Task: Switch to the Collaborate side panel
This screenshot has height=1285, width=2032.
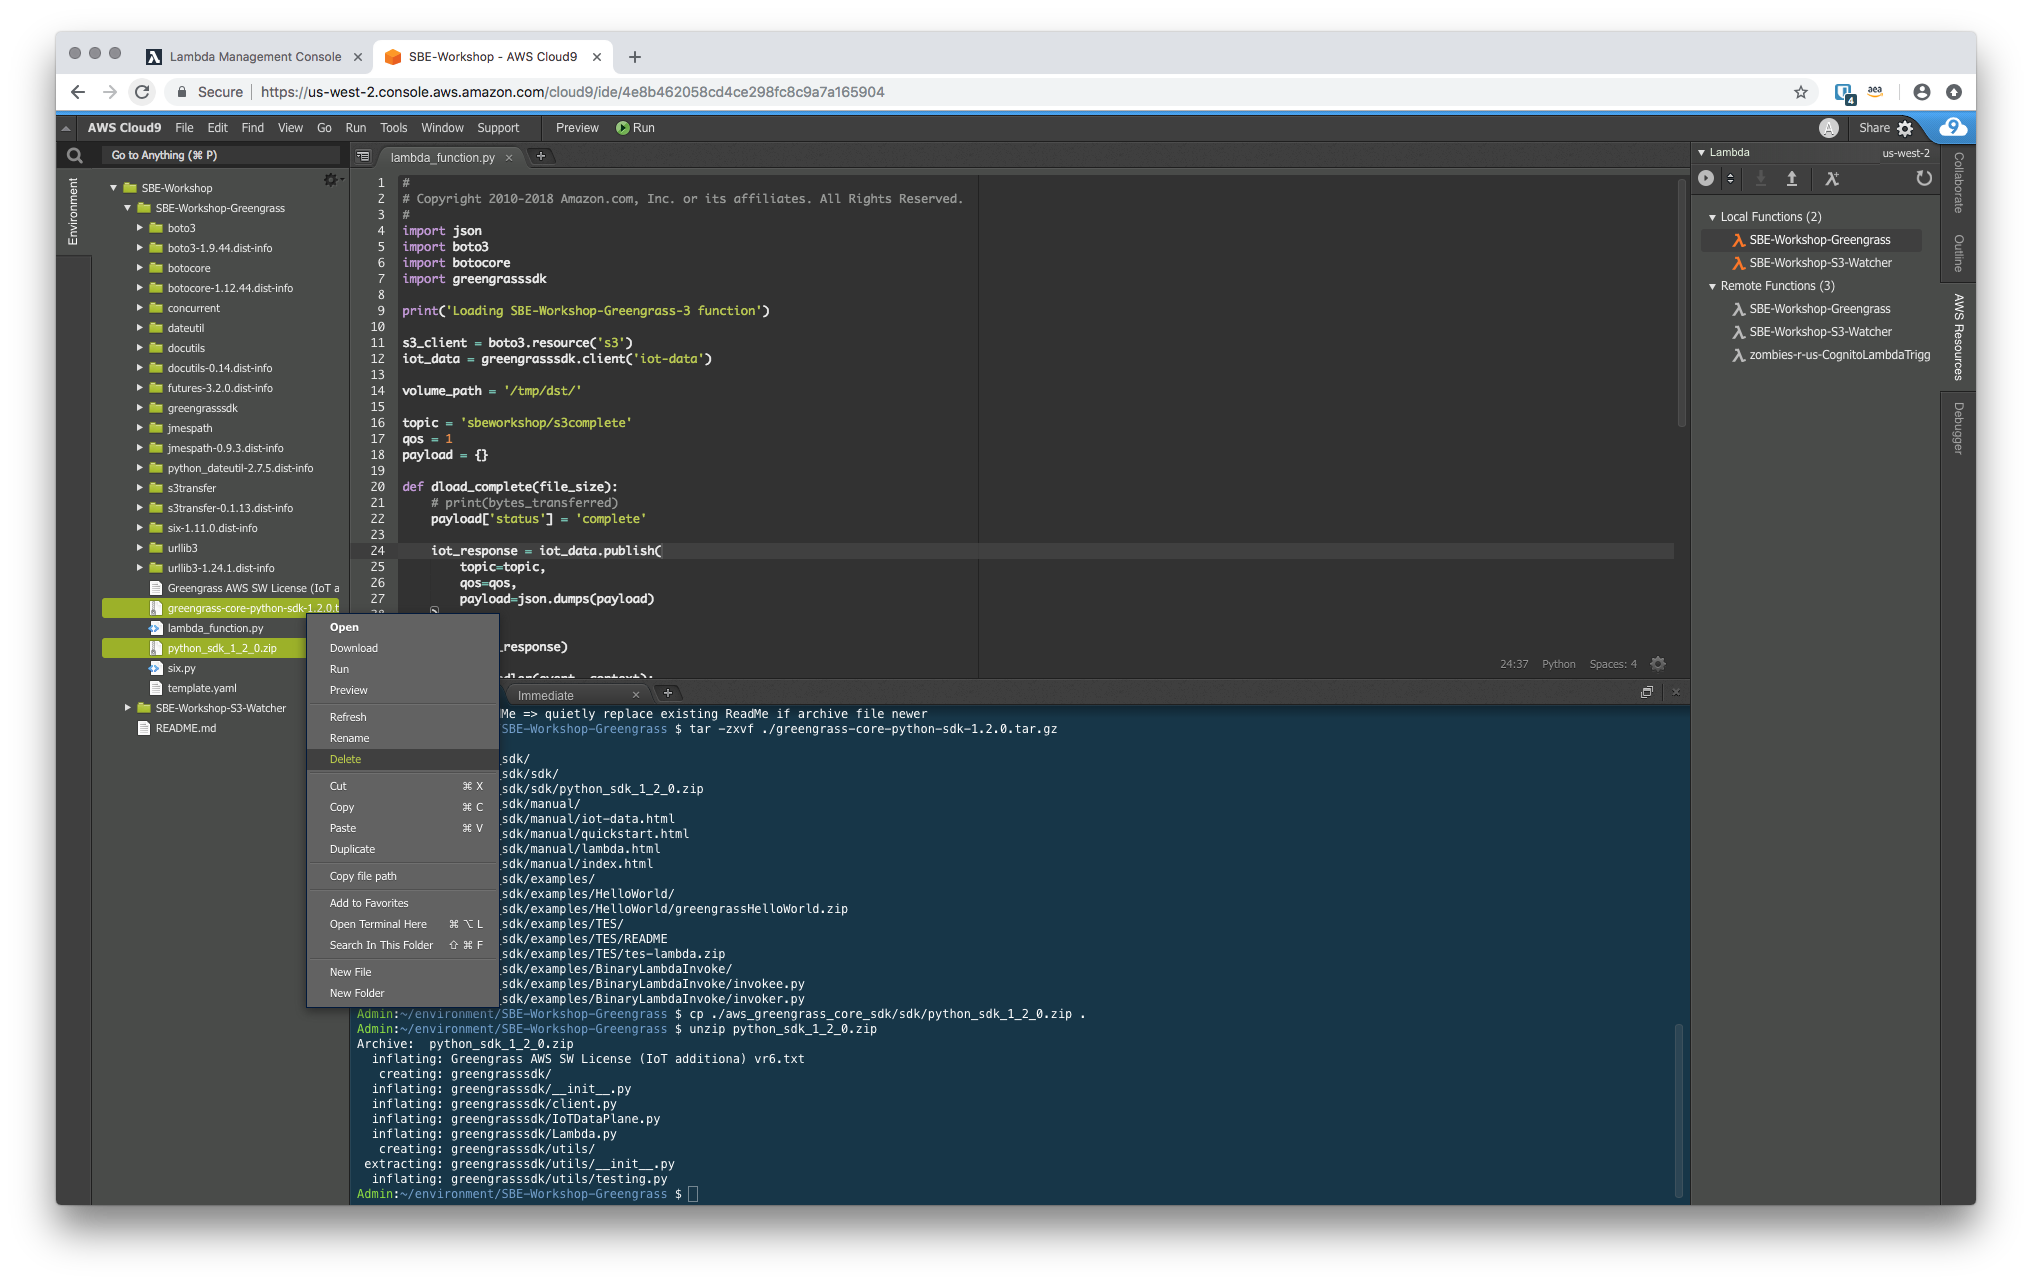Action: (x=1959, y=182)
